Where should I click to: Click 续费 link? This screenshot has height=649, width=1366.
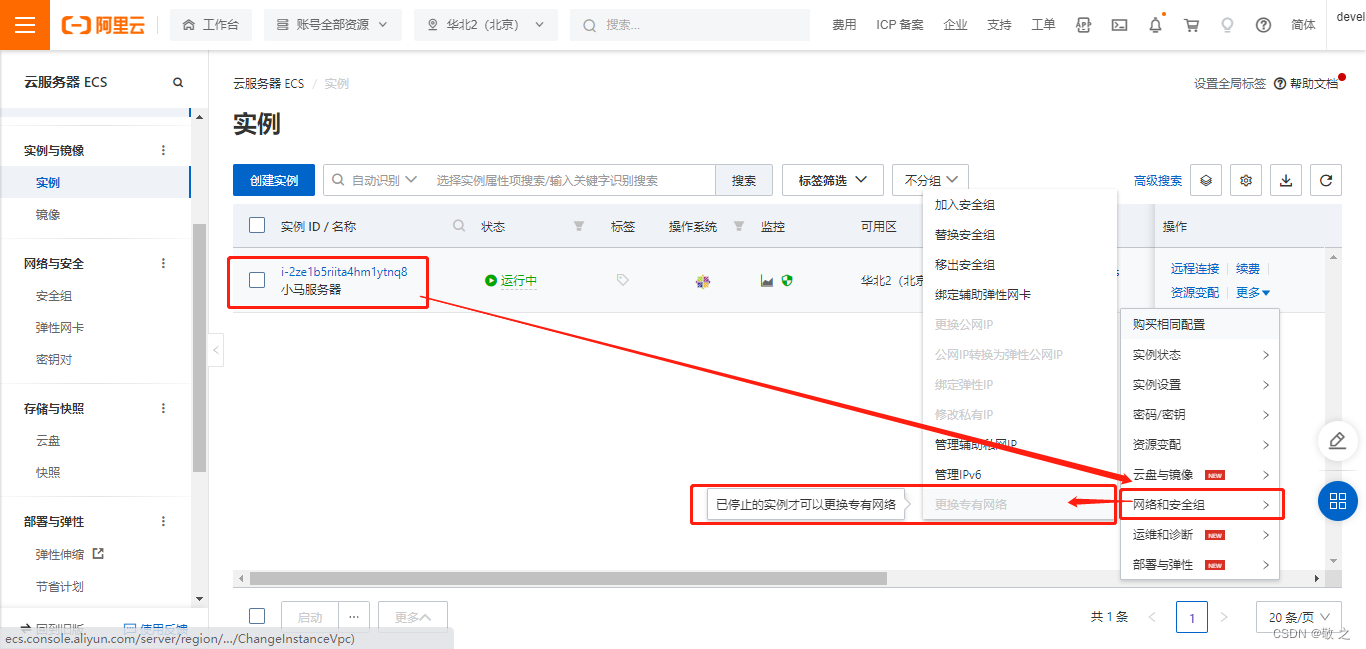pos(1248,269)
